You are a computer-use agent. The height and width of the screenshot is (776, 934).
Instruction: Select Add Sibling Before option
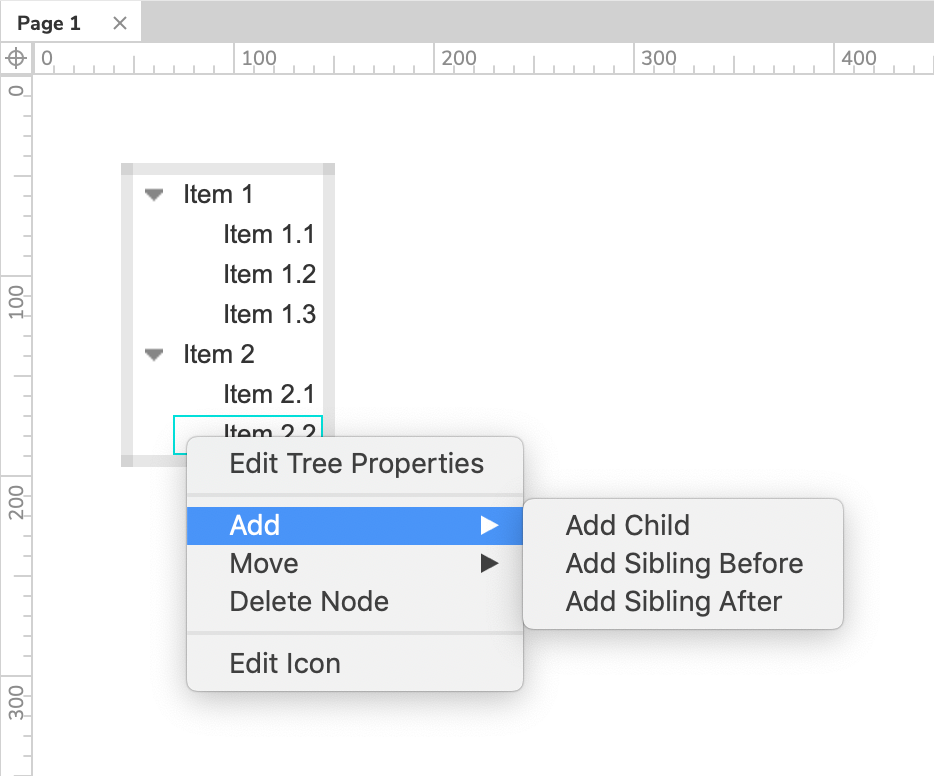point(684,564)
